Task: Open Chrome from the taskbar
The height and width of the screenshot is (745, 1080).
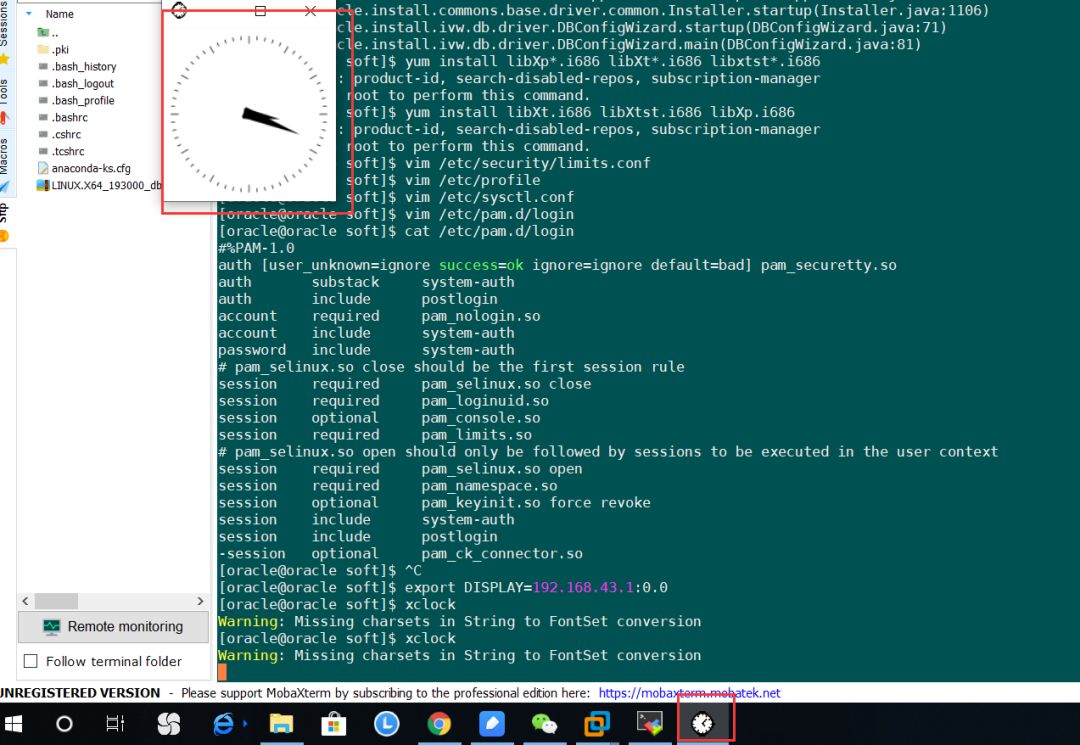Action: [x=439, y=722]
